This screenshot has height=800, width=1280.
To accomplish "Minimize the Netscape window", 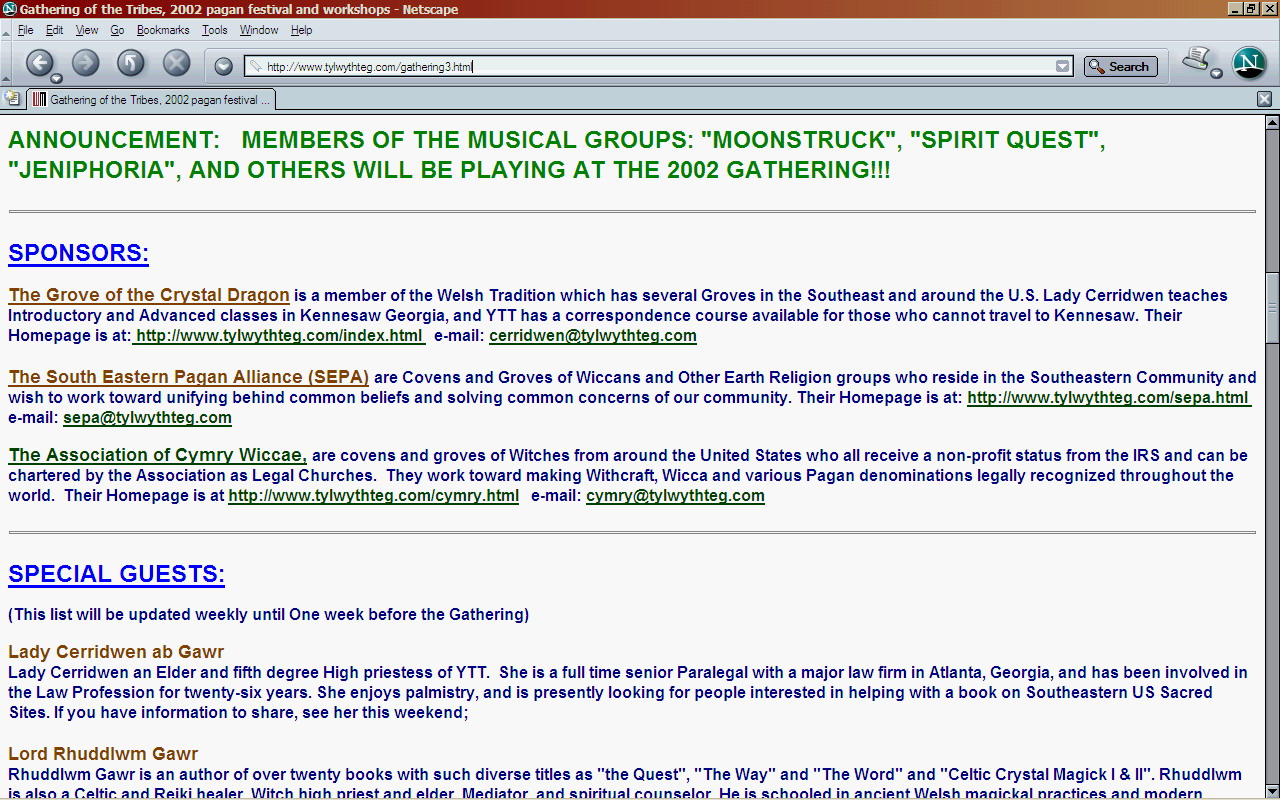I will [1235, 9].
